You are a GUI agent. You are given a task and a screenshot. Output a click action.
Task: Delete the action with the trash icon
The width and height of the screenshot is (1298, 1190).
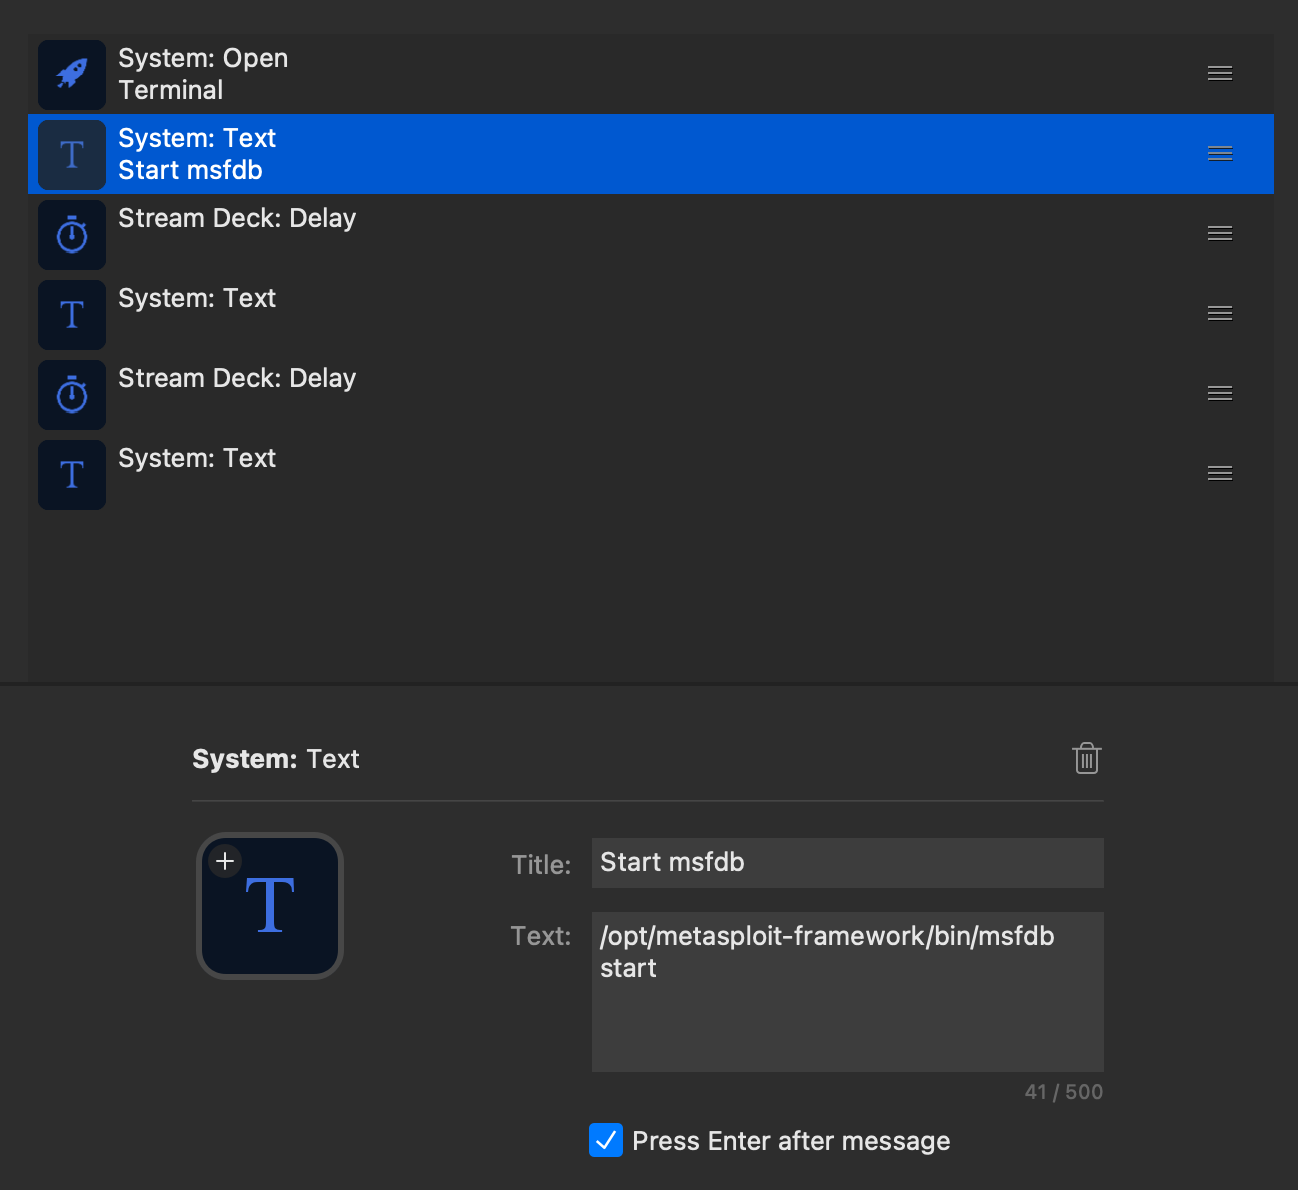(1086, 759)
